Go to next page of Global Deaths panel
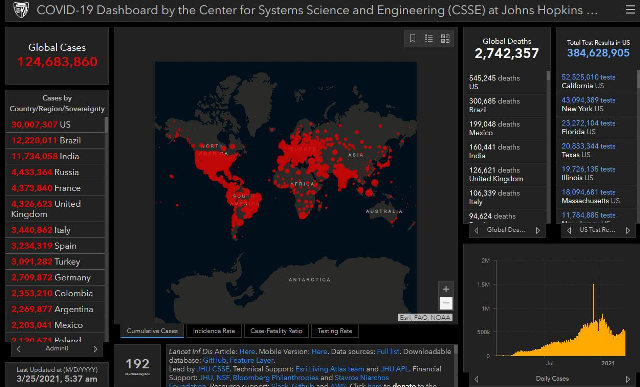Screen dimensions: 640x387 tap(538, 231)
